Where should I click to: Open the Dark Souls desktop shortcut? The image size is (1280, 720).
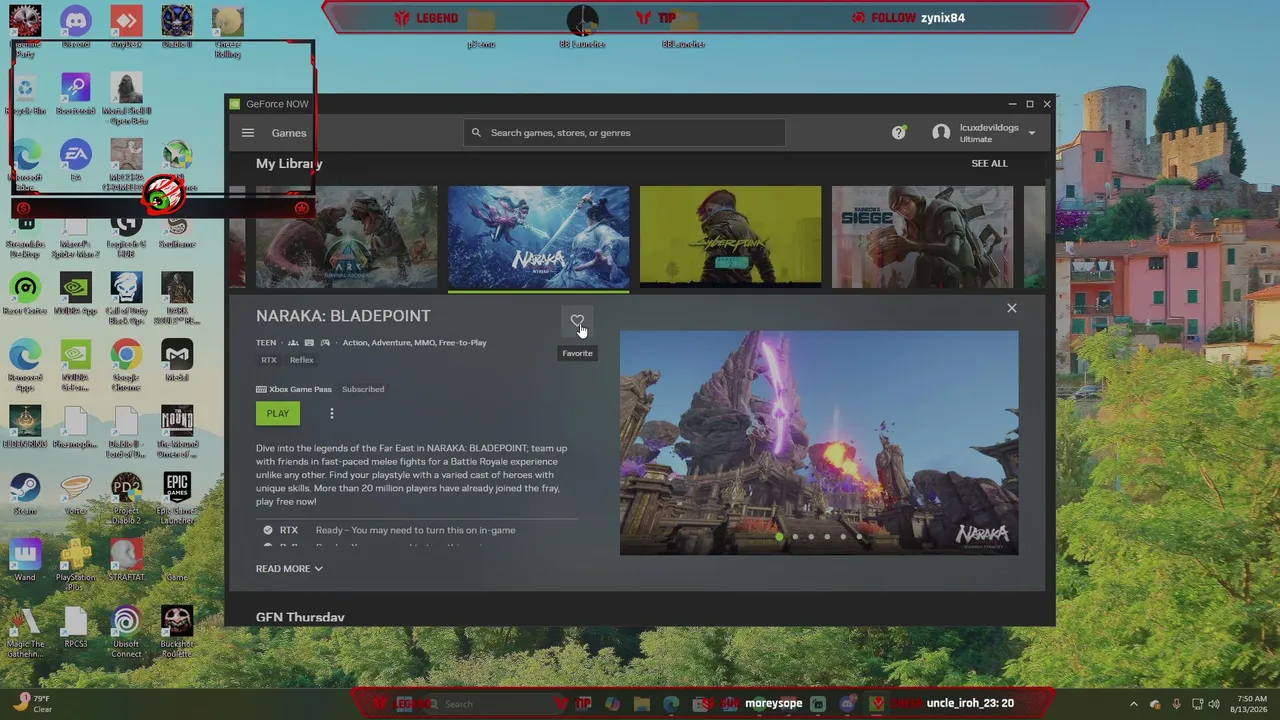click(177, 299)
